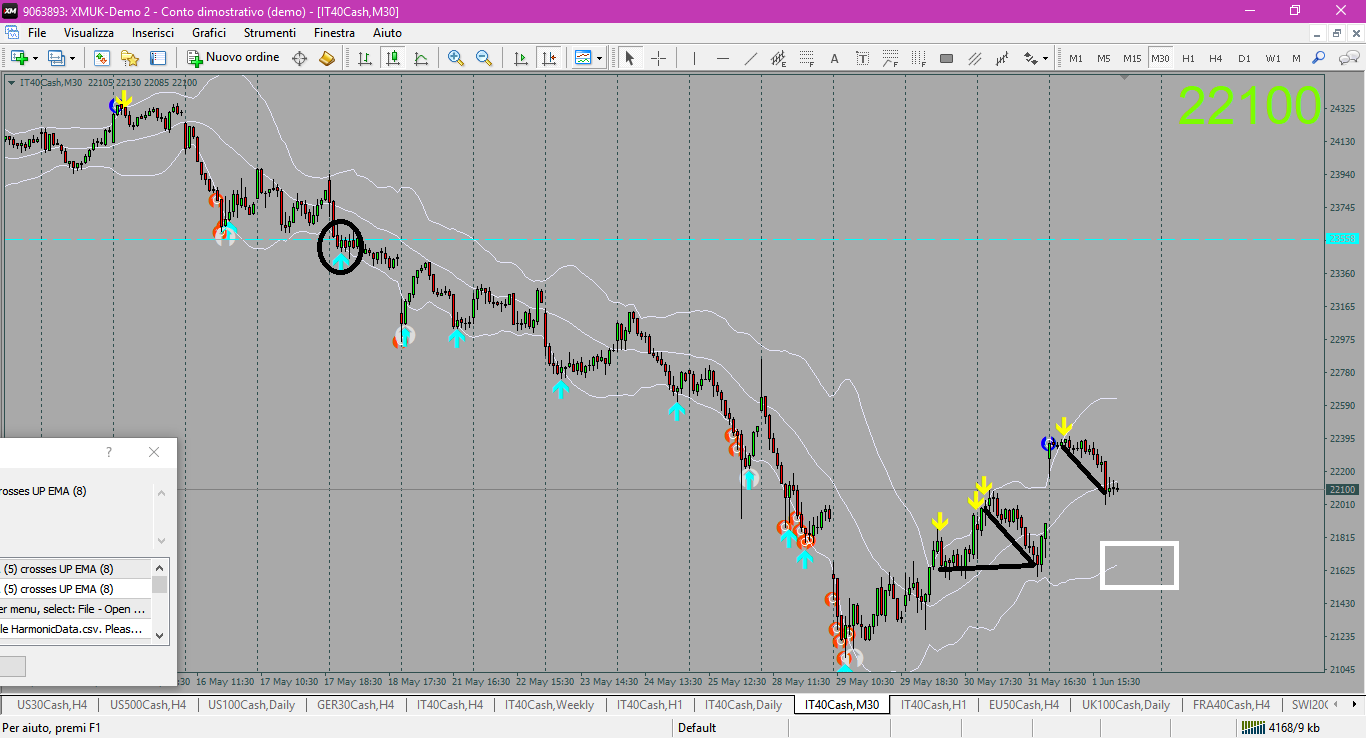Select the text tool A
Screen dimensions: 1366x738
pyautogui.click(x=835, y=58)
